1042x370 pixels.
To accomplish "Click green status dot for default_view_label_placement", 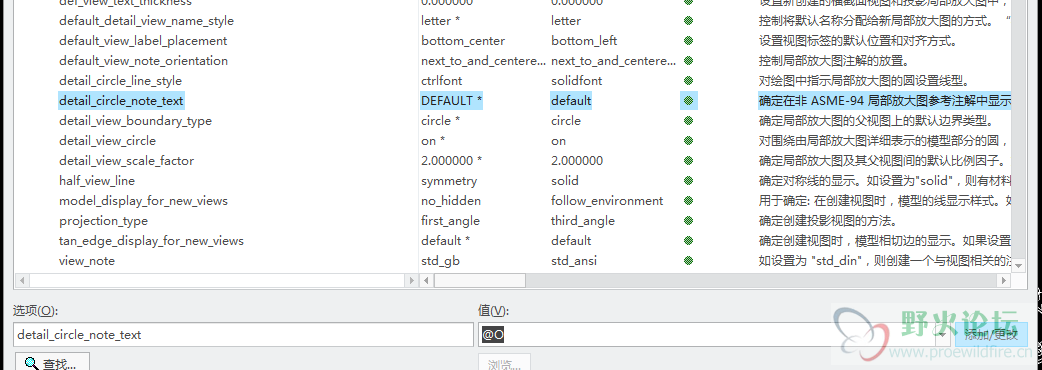I will click(688, 41).
